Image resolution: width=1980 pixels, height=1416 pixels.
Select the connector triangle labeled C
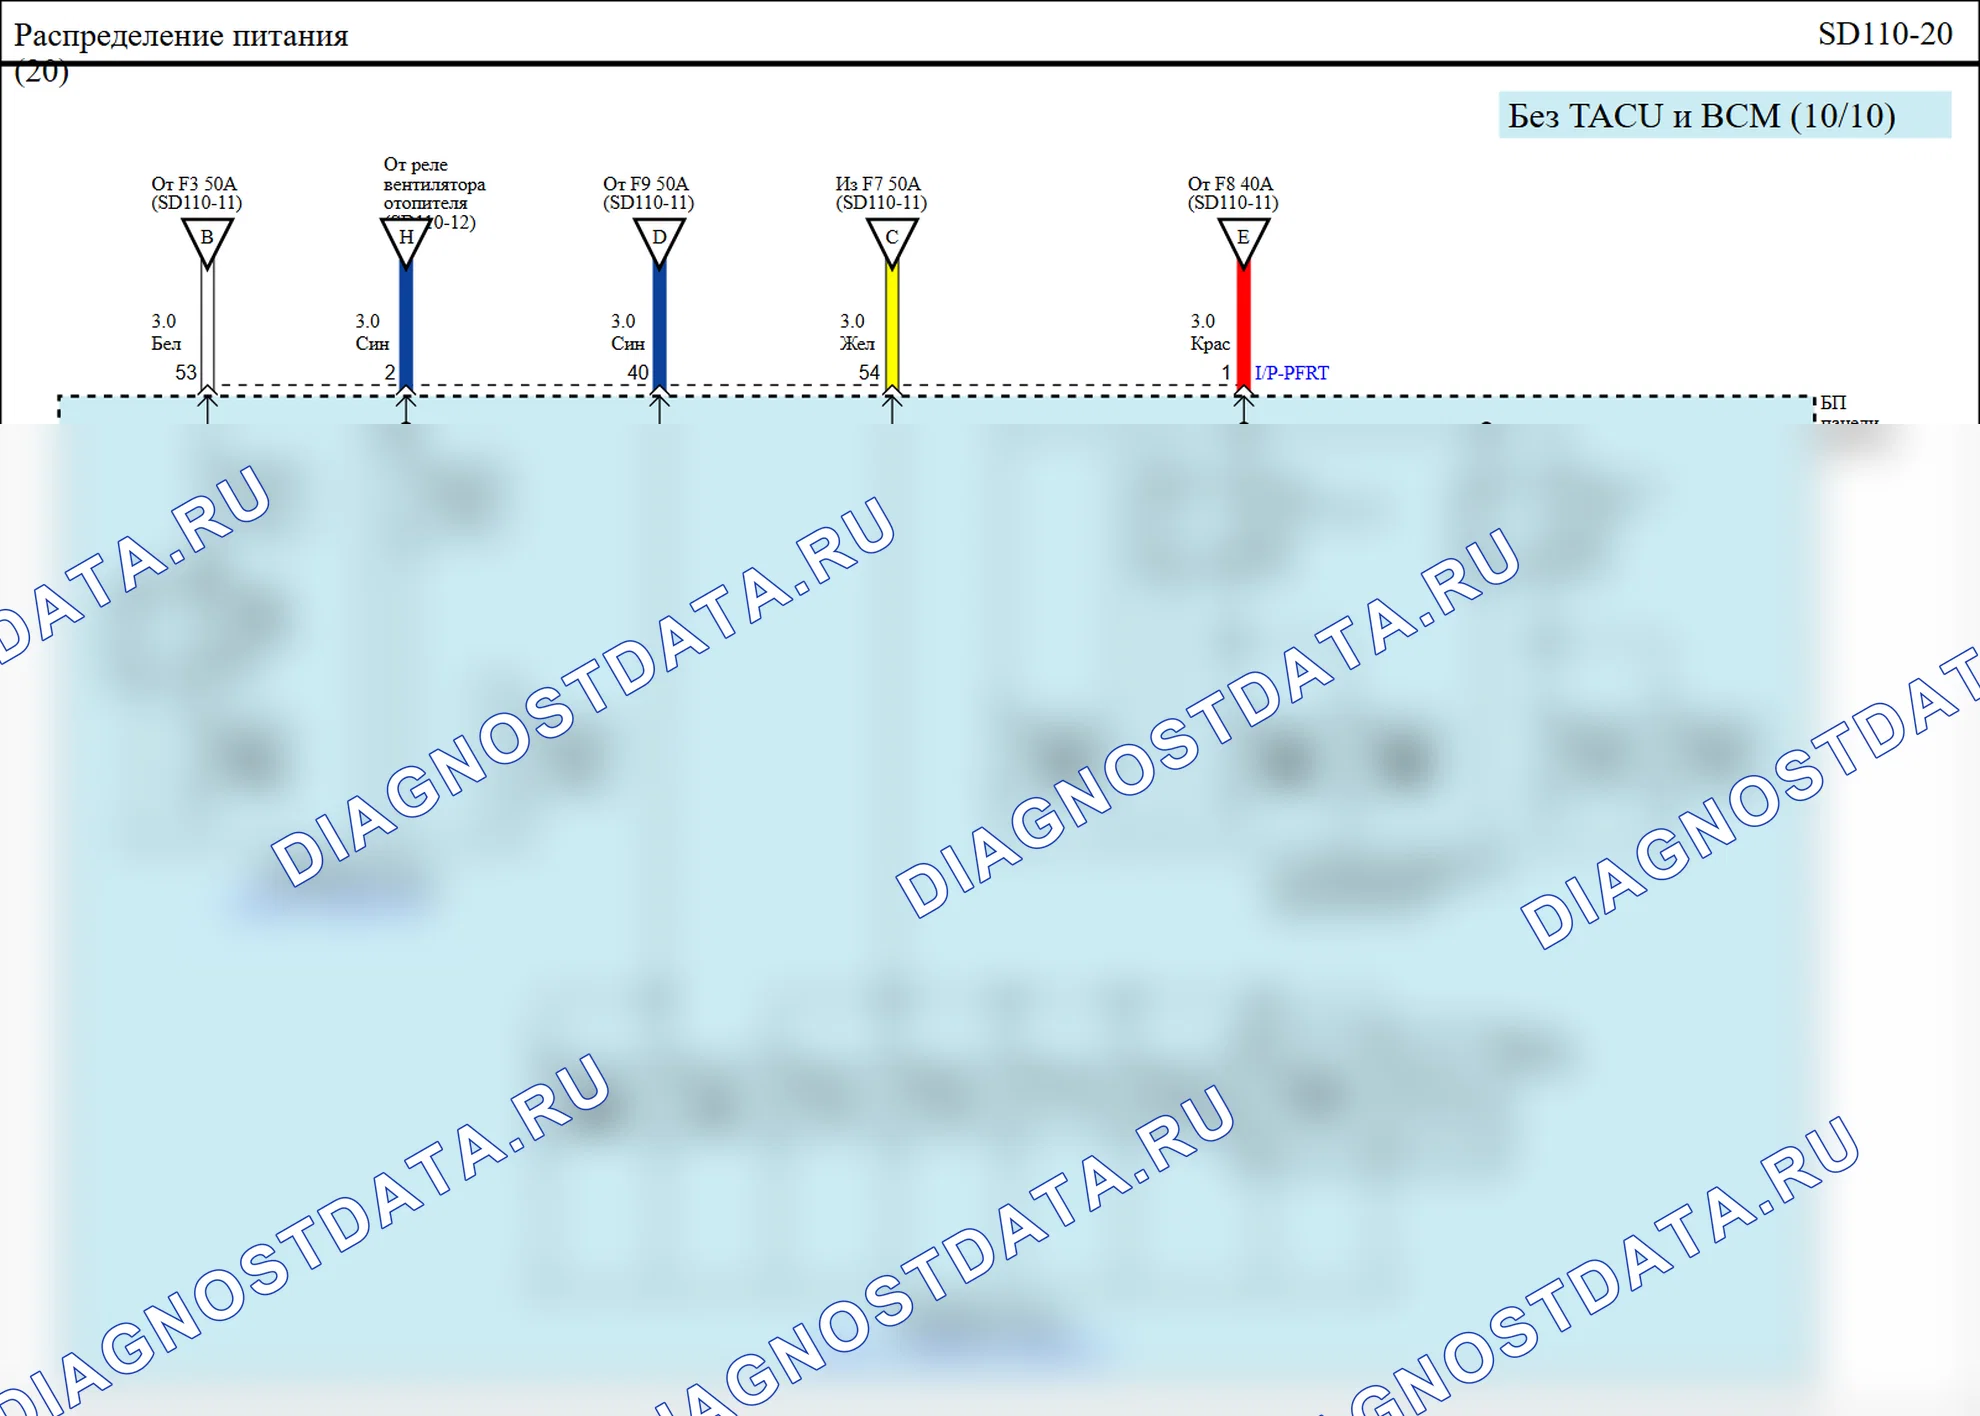pos(892,242)
